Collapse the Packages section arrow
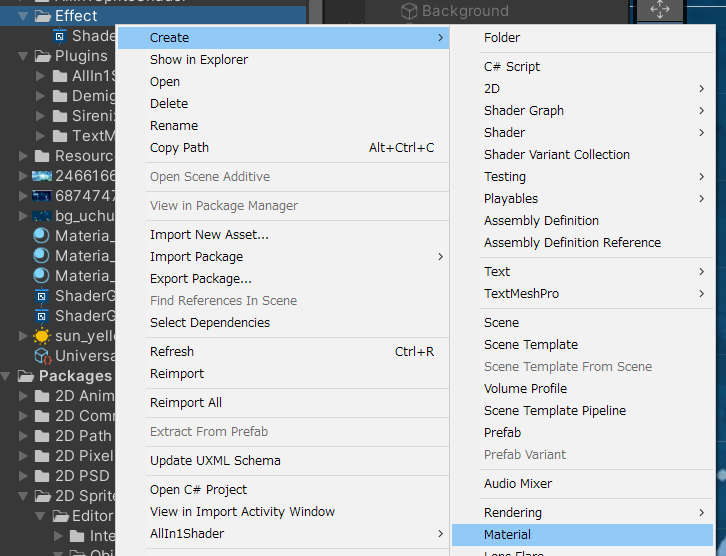This screenshot has width=726, height=556. 6,376
